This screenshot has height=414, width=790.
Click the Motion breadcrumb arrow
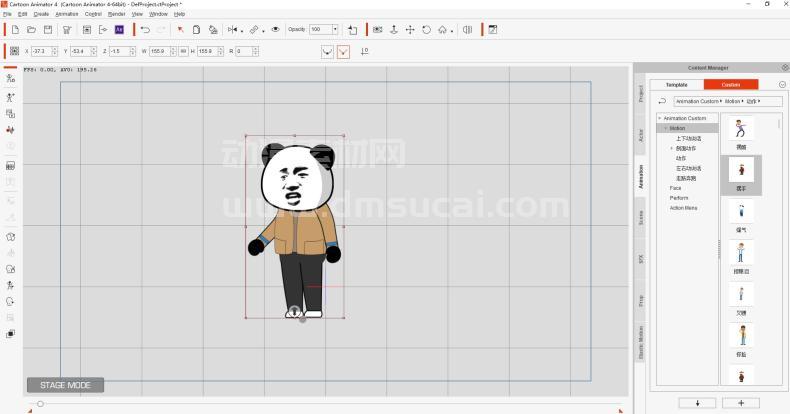coord(743,101)
